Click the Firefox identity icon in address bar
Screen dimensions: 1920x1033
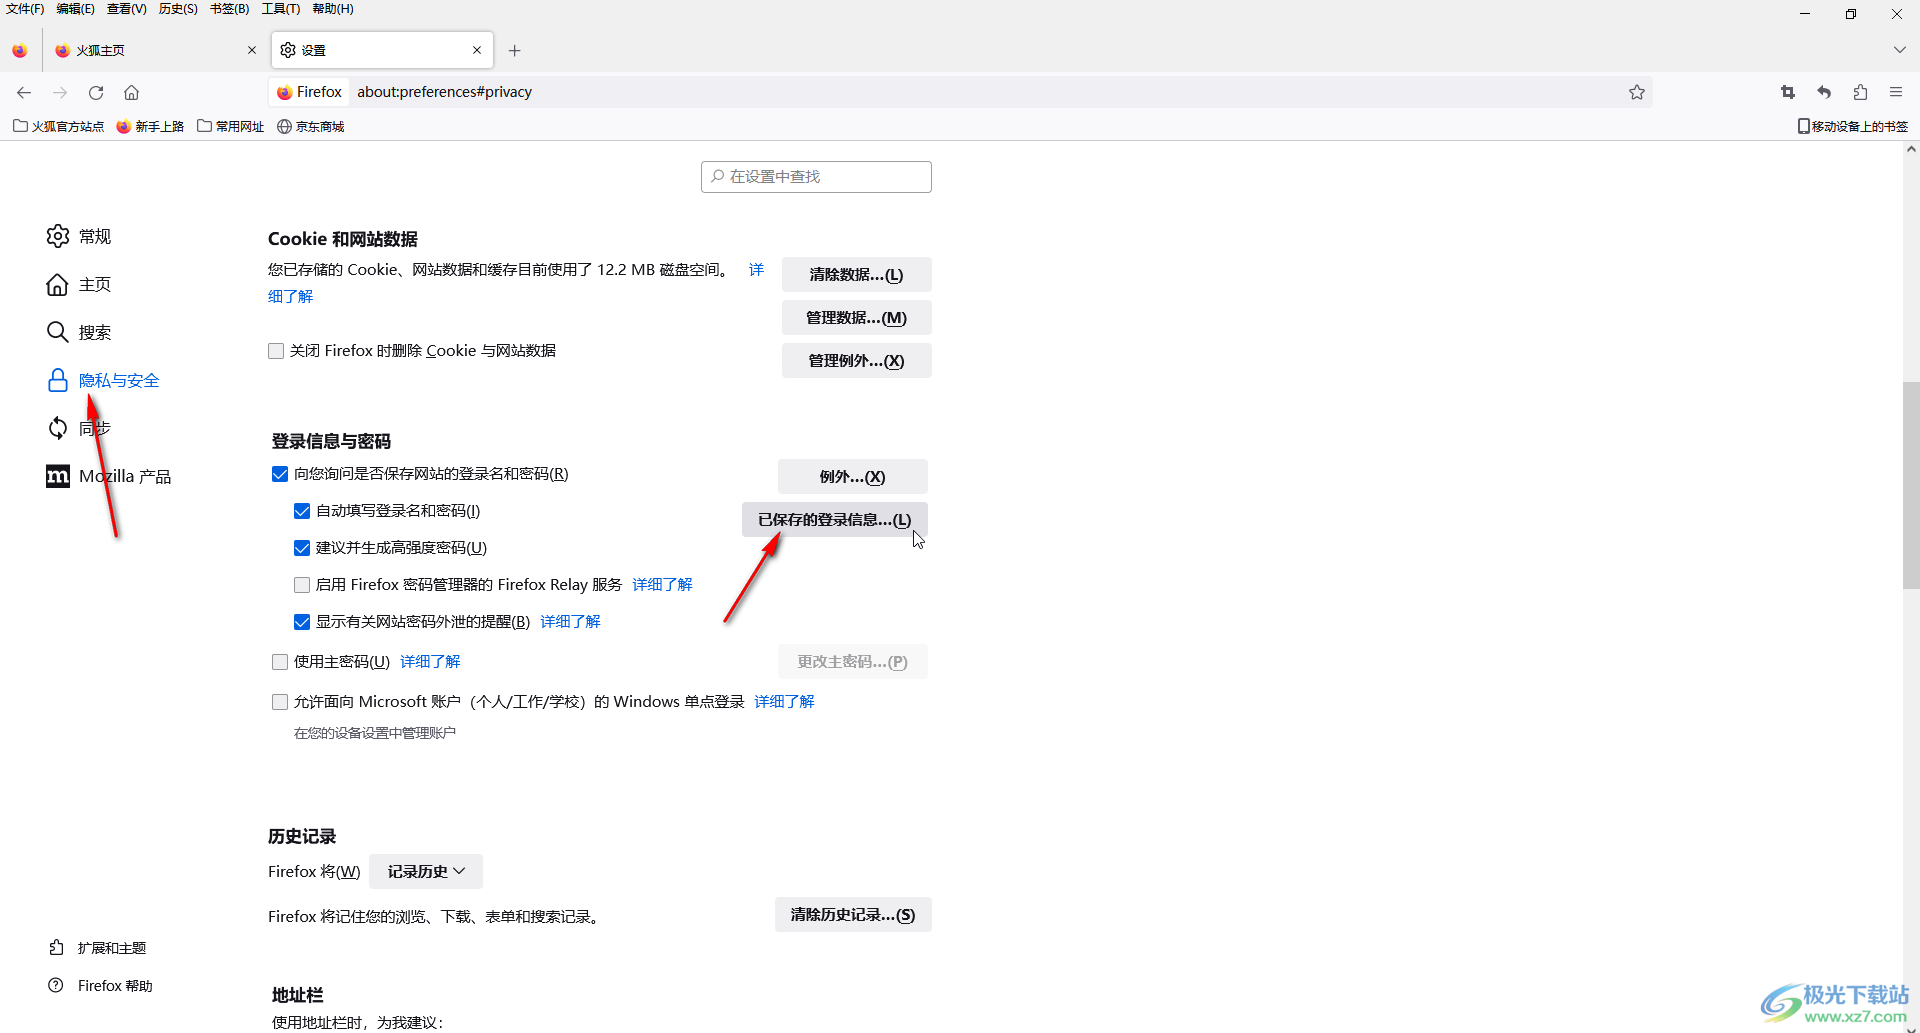tap(309, 92)
